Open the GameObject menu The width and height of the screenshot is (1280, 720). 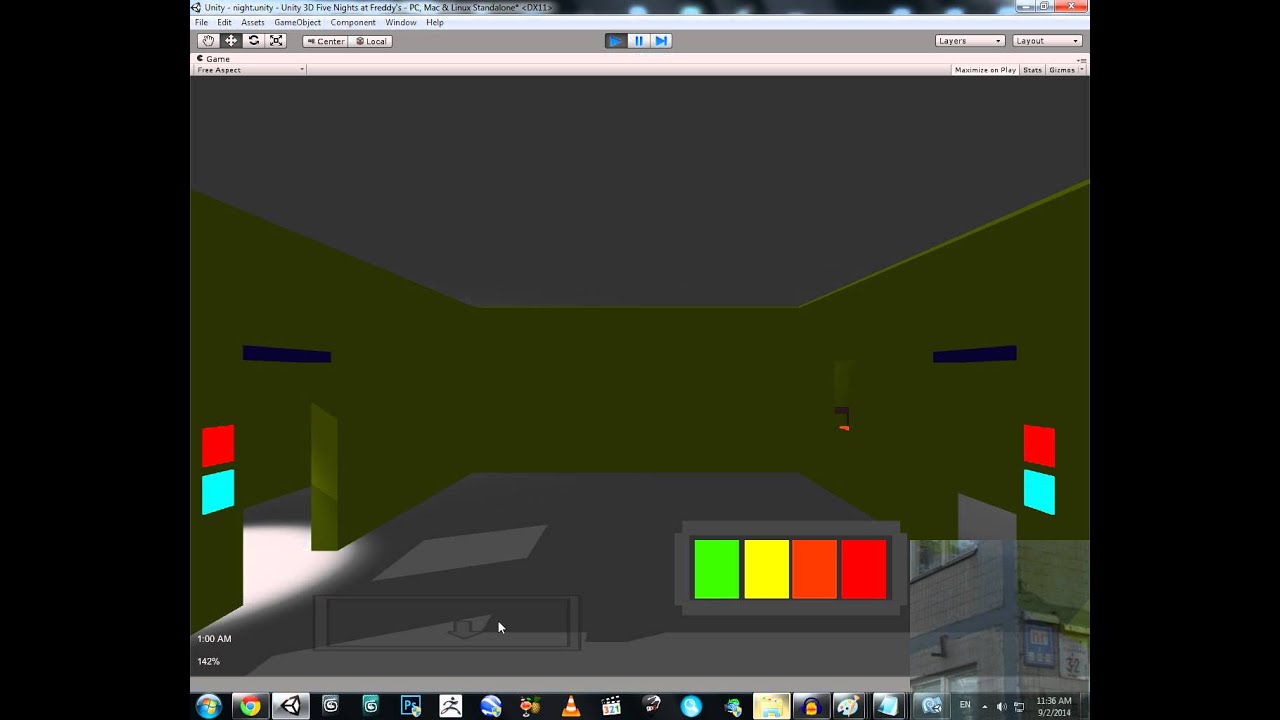click(x=298, y=22)
